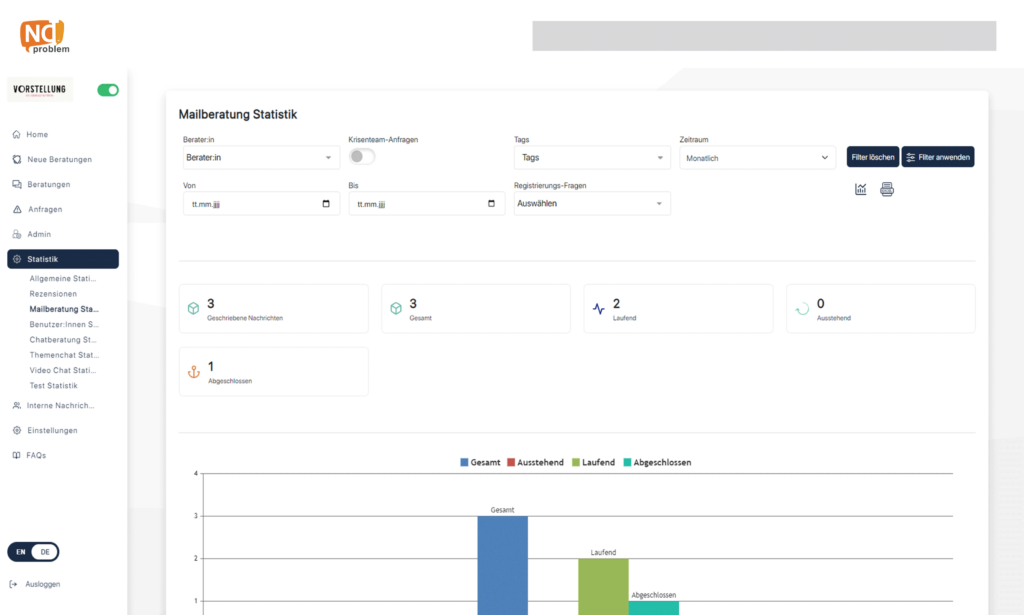Screen dimensions: 1024x615
Task: Select Rezensionen under Statistik
Action: pyautogui.click(x=53, y=294)
